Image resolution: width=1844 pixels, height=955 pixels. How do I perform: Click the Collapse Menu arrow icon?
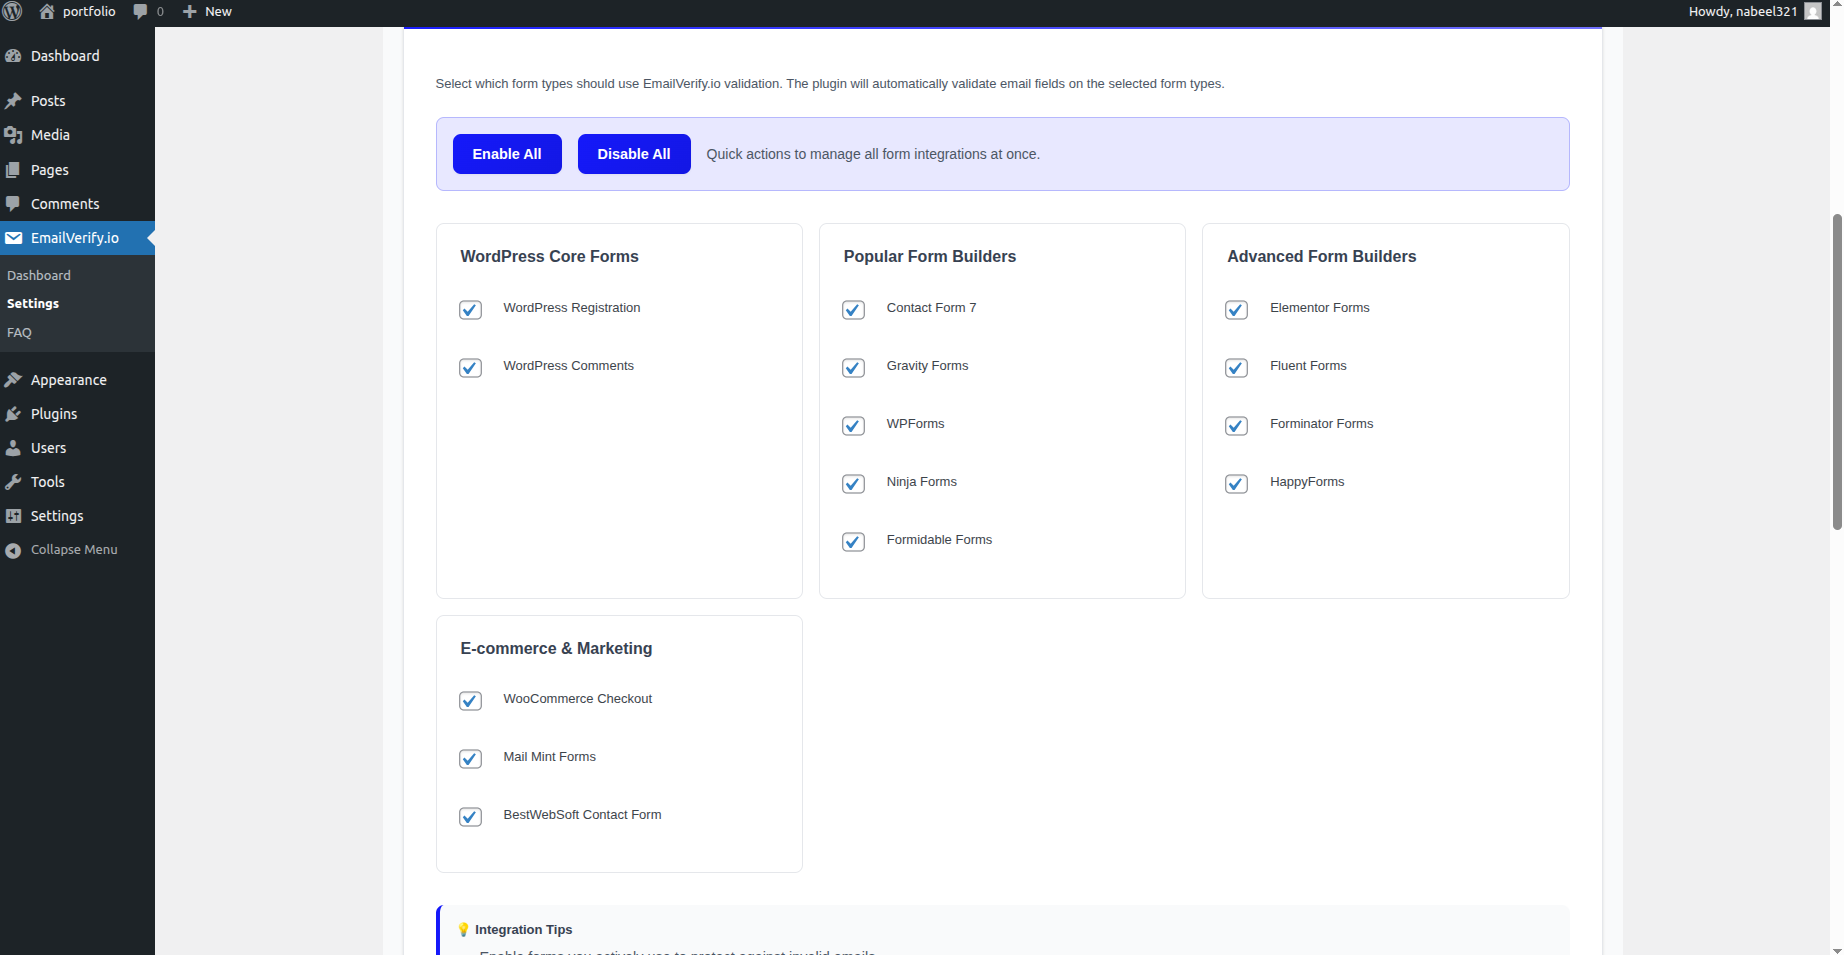tap(13, 550)
